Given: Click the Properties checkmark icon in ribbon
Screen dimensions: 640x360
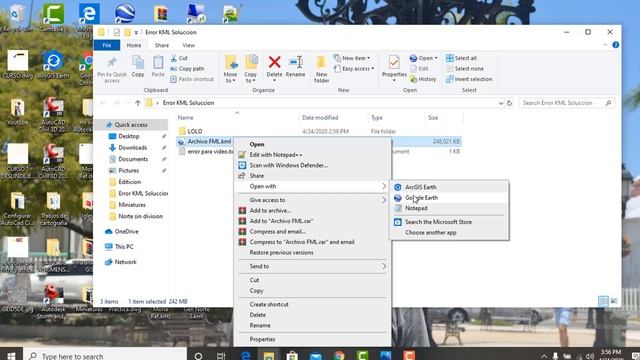Looking at the screenshot, I should (394, 62).
